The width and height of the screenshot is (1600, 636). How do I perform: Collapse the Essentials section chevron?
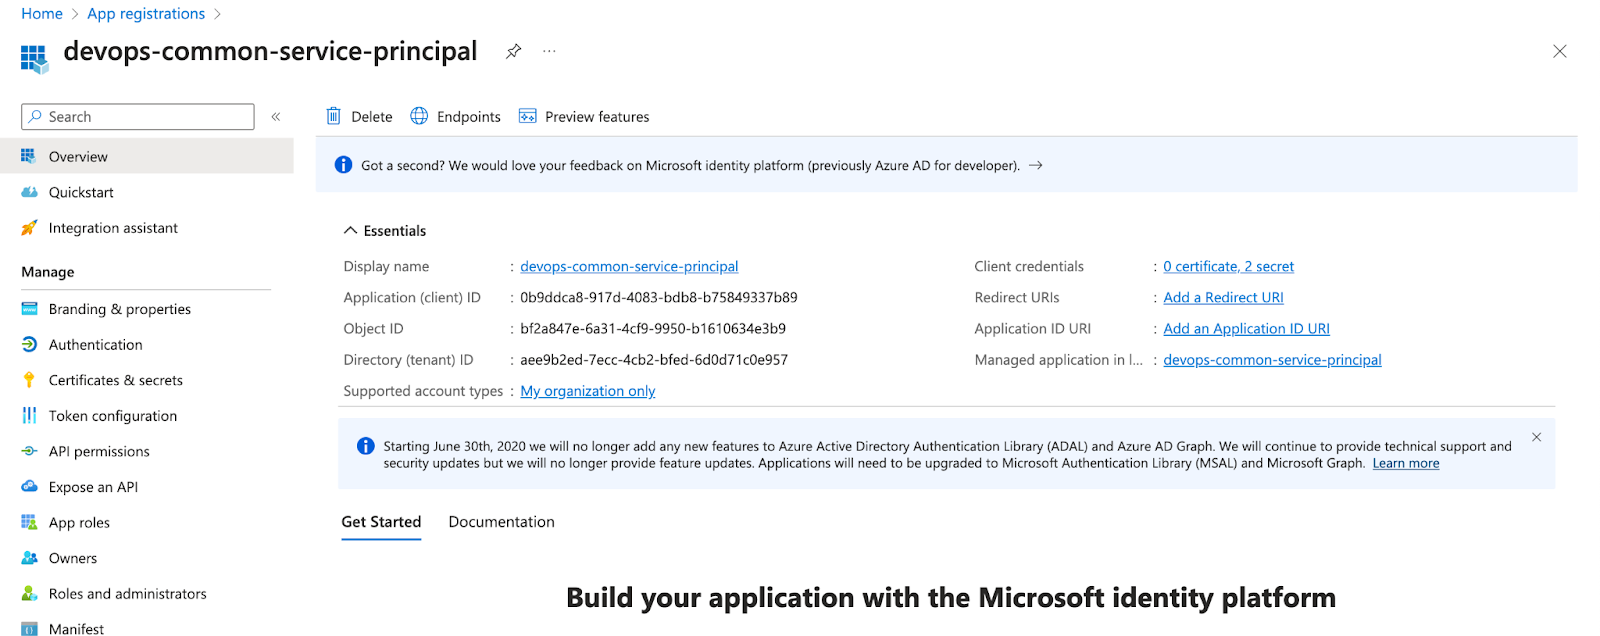(x=350, y=230)
